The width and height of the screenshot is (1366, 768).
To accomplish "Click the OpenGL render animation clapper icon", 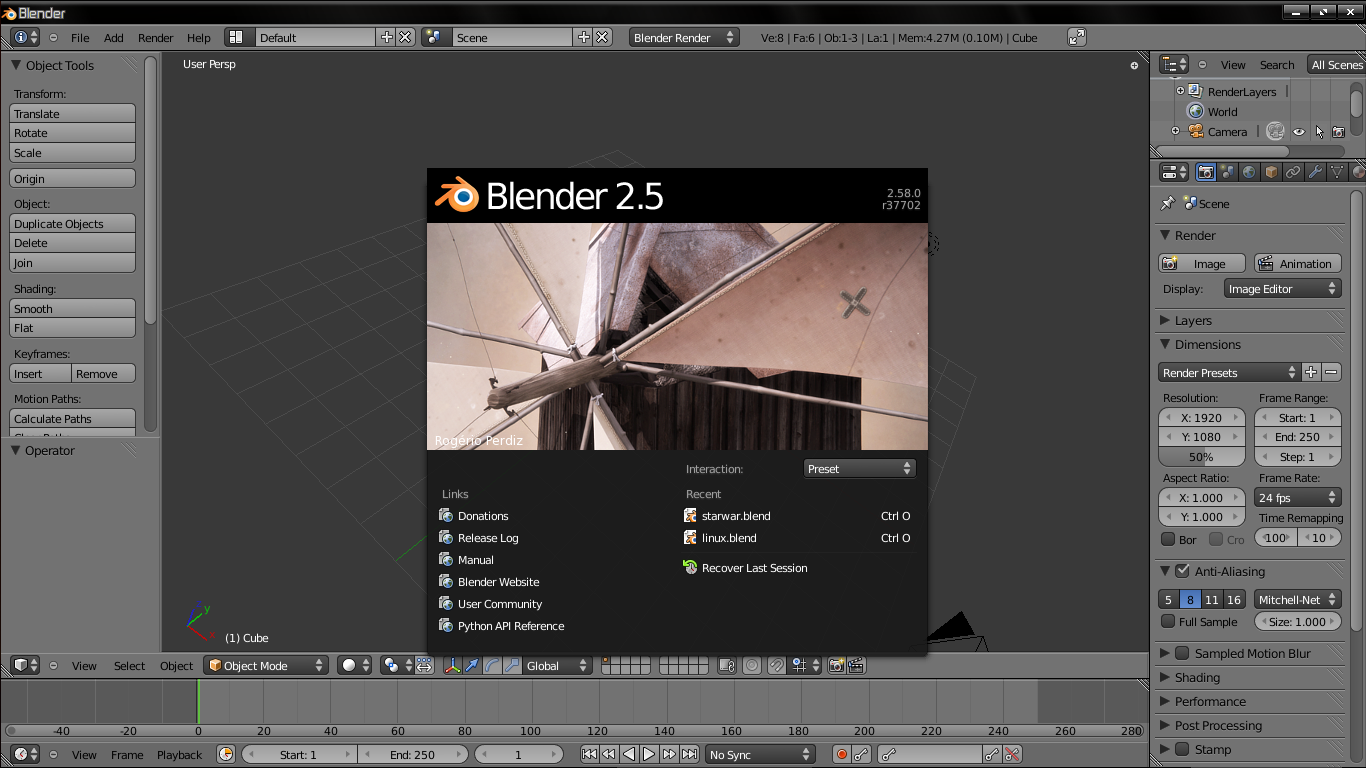I will click(x=857, y=665).
